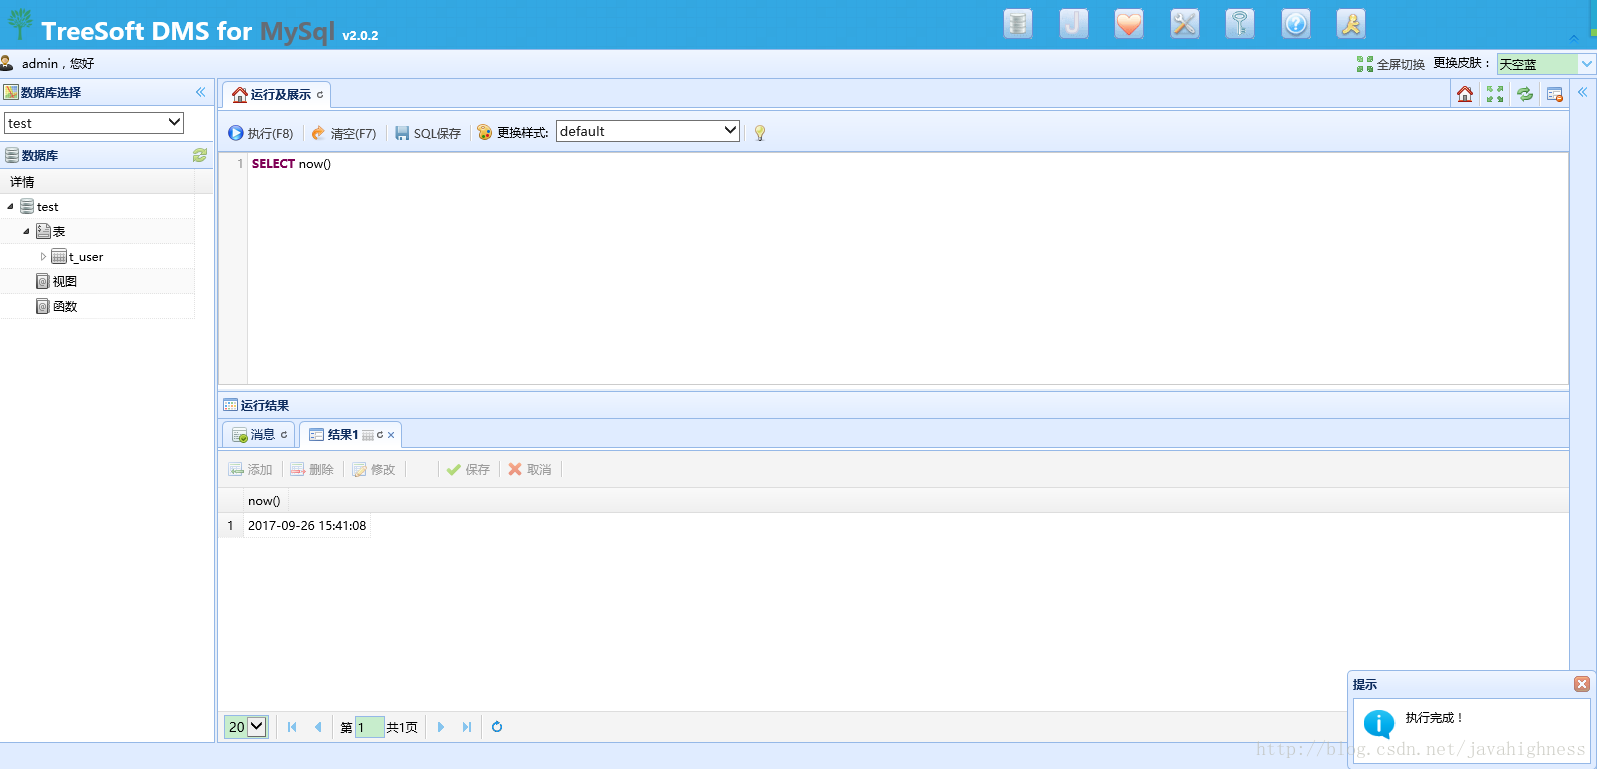
Task: Open the wrench tools icon in header
Action: point(1184,24)
